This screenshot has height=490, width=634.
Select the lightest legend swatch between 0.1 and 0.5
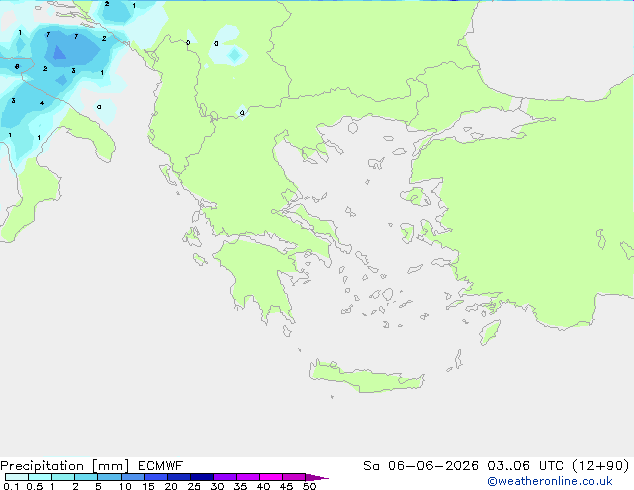pos(17,477)
